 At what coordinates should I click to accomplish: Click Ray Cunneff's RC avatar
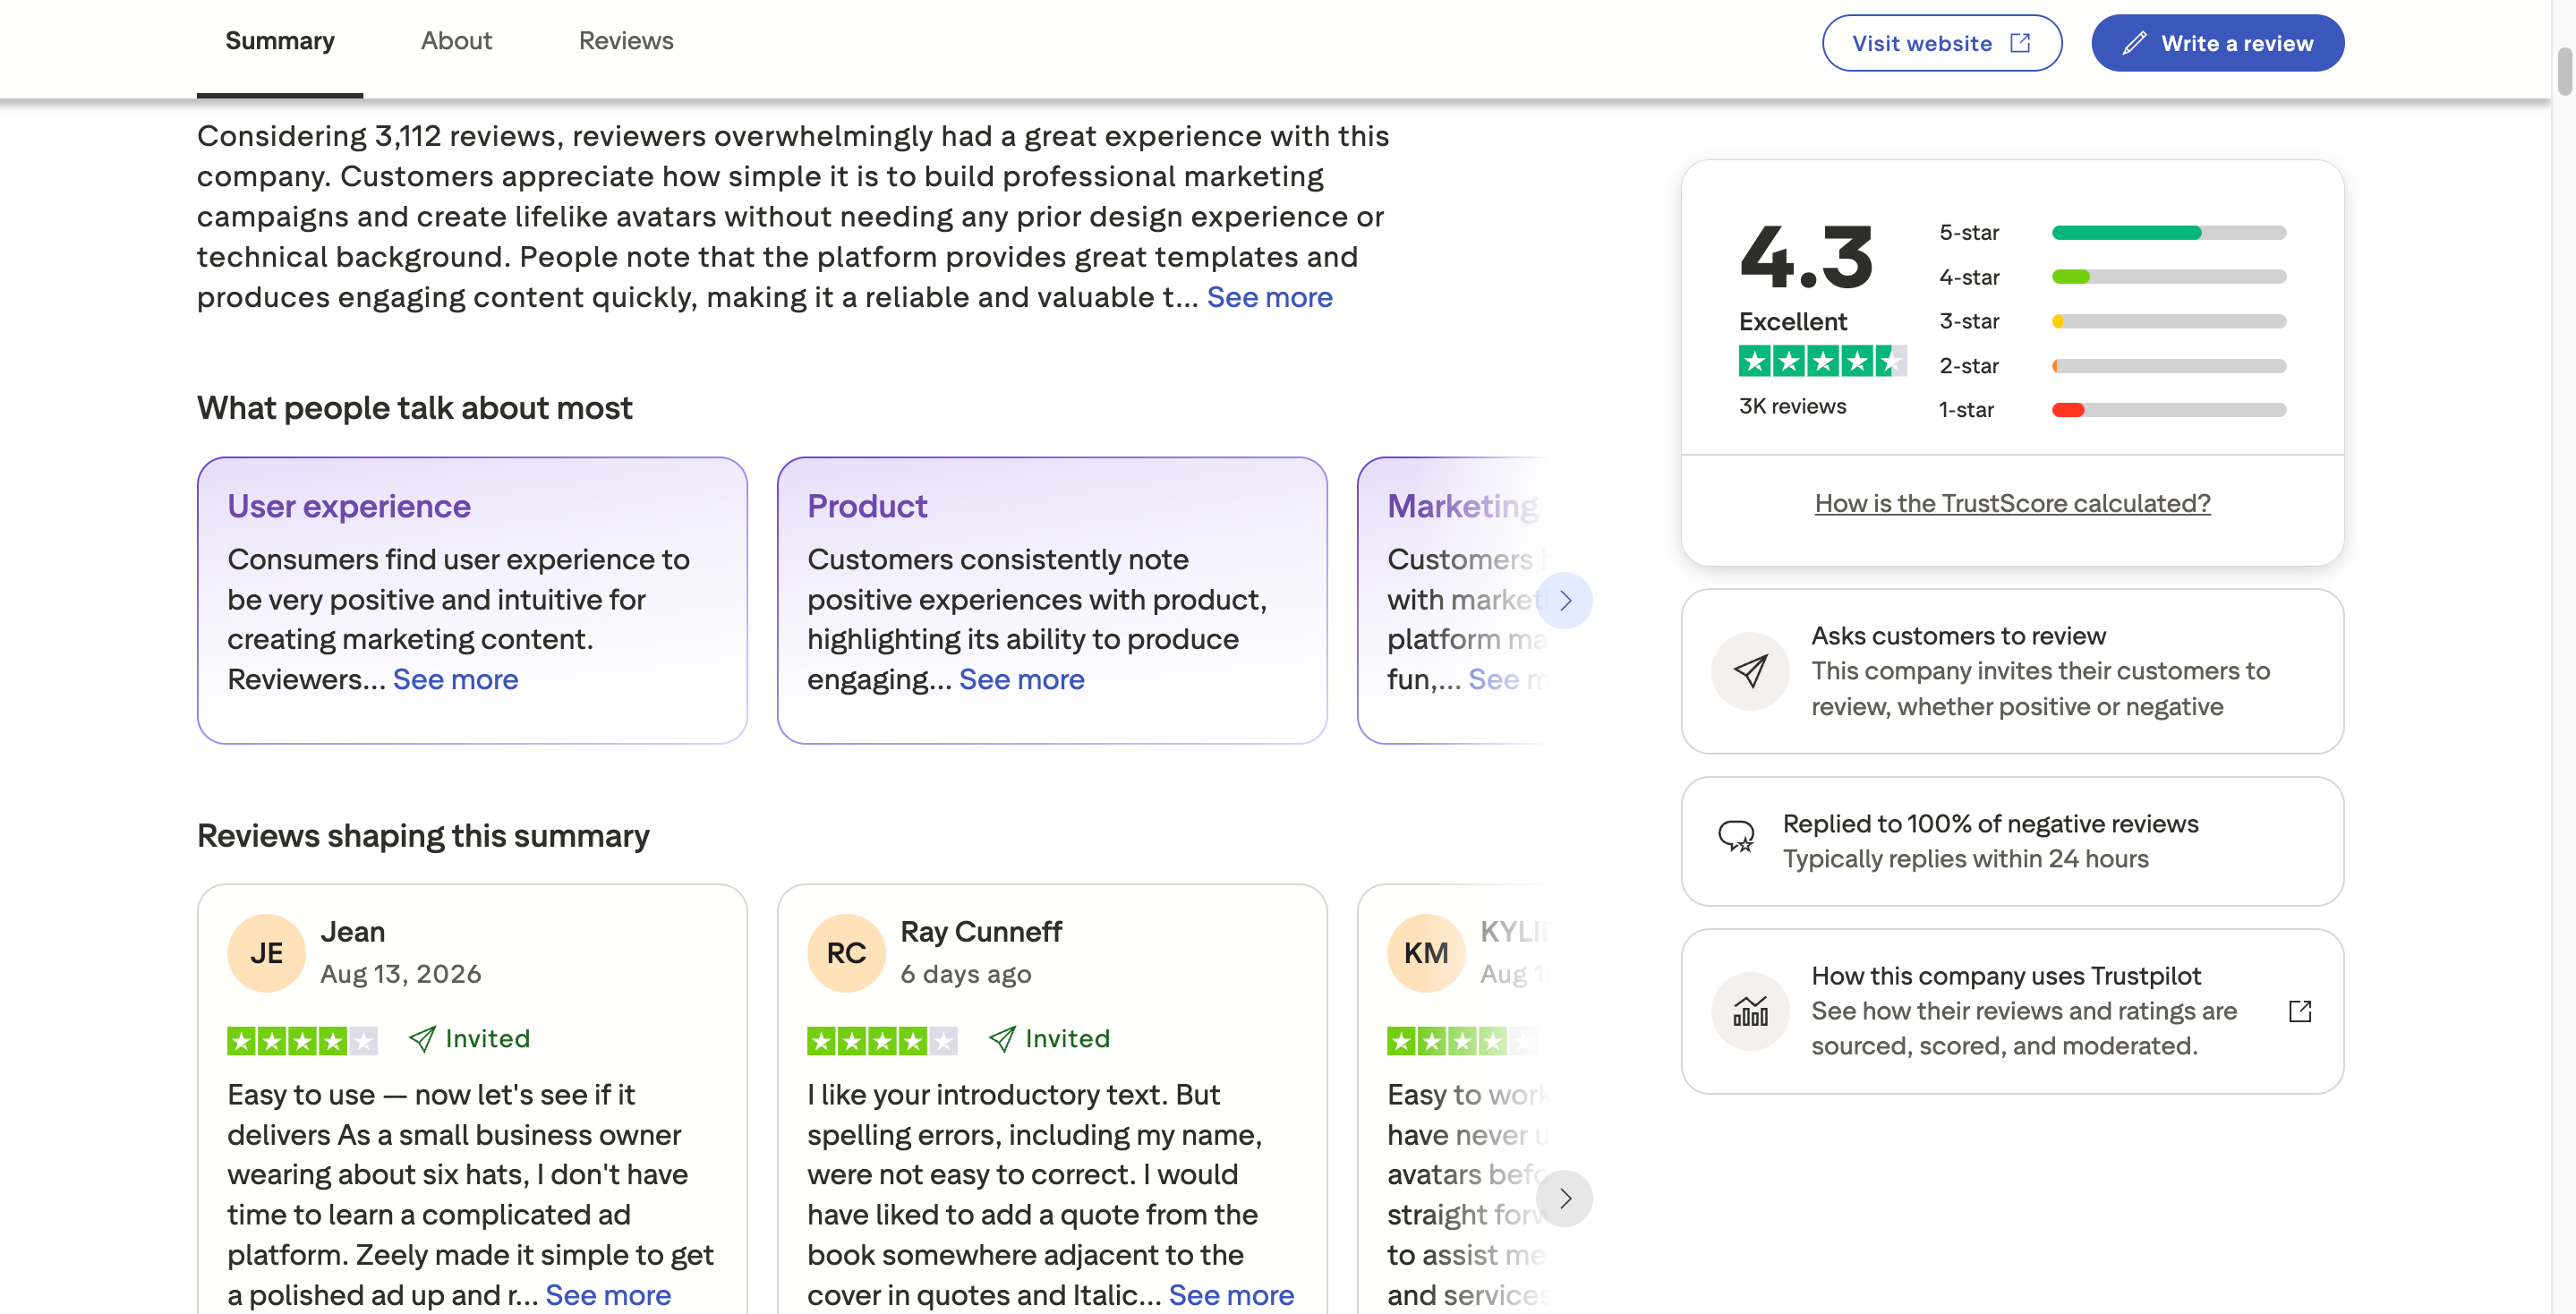tap(846, 953)
